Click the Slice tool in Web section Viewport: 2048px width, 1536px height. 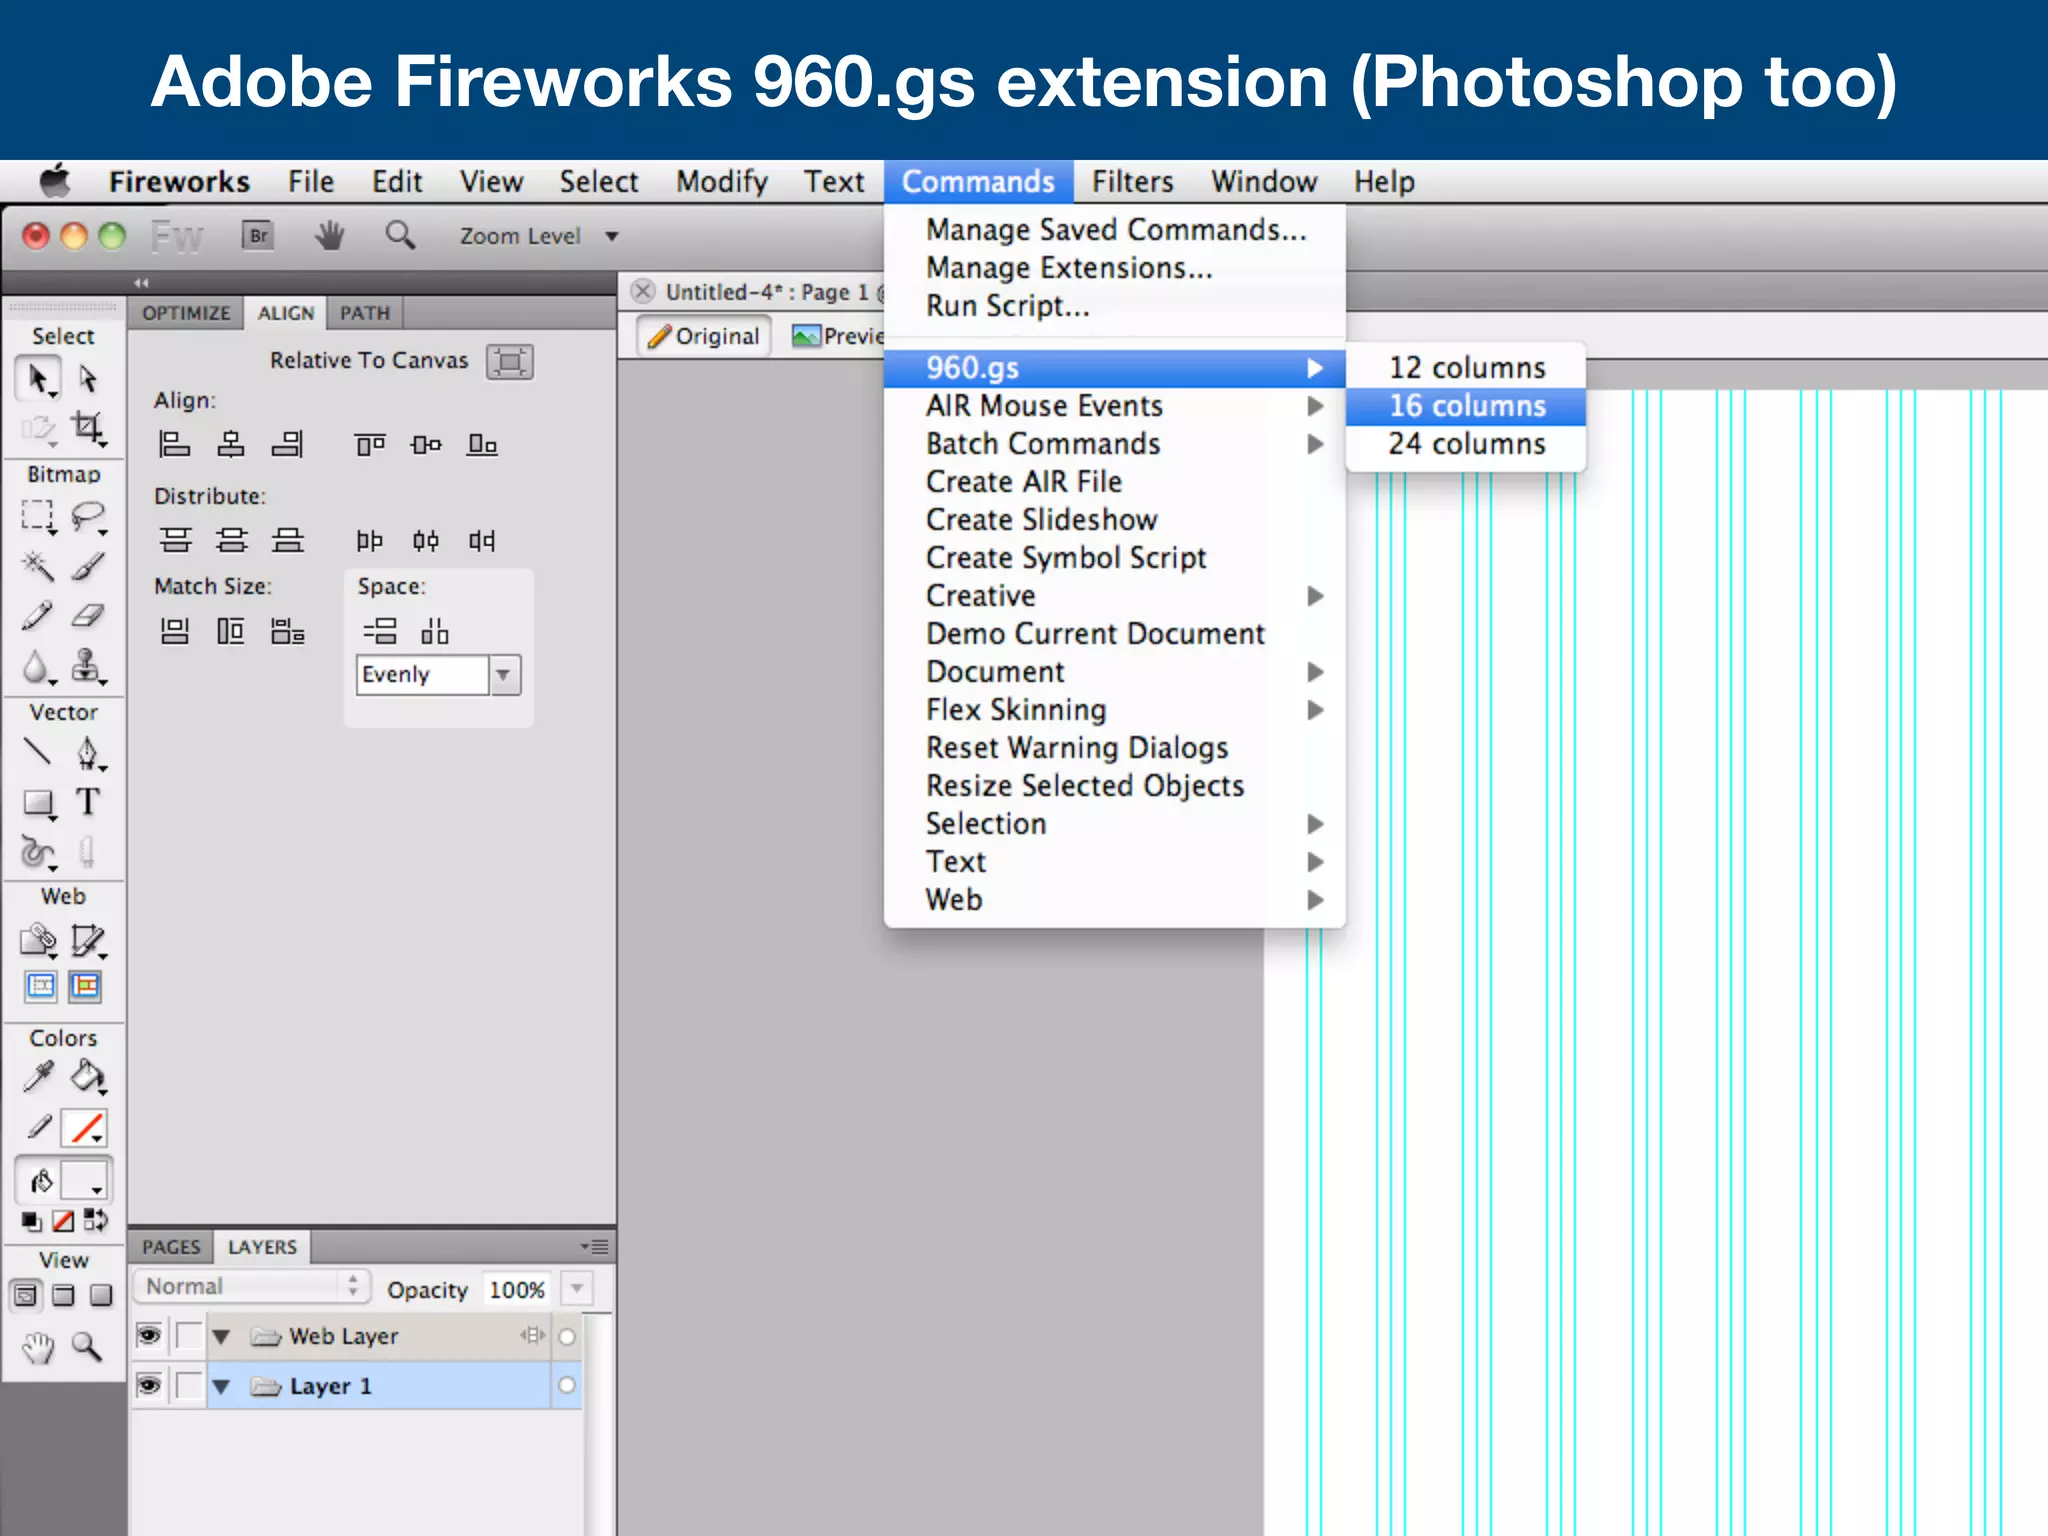click(87, 940)
